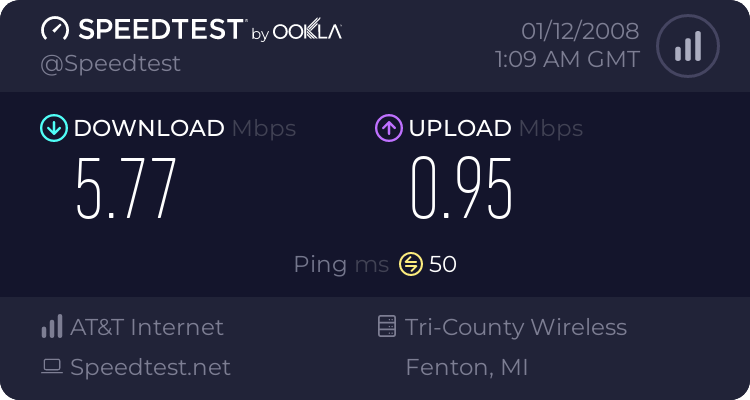
Task: Click the server icon beside Tri-County Wireless
Action: point(387,326)
